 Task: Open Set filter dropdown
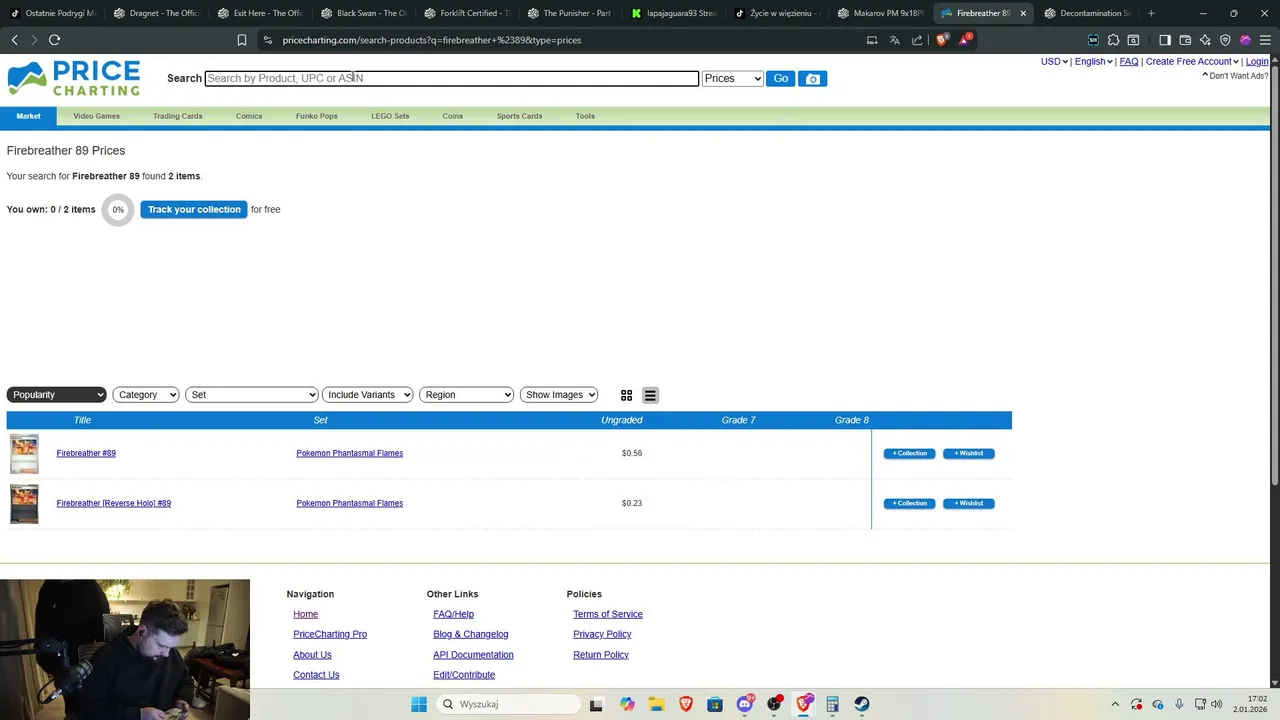click(252, 395)
